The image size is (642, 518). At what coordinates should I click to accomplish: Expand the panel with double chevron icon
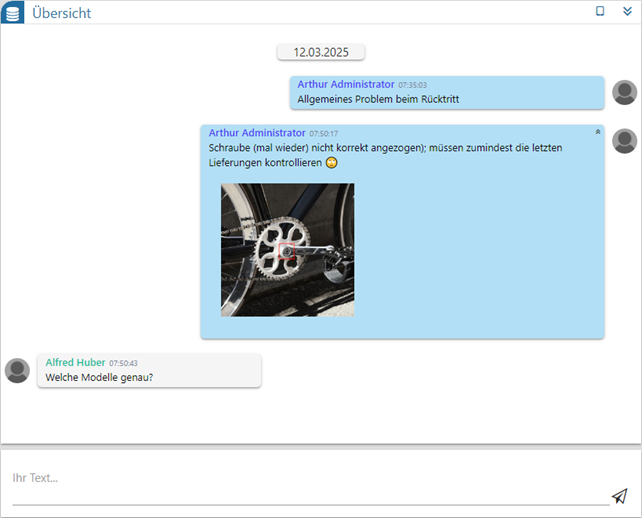(x=627, y=11)
